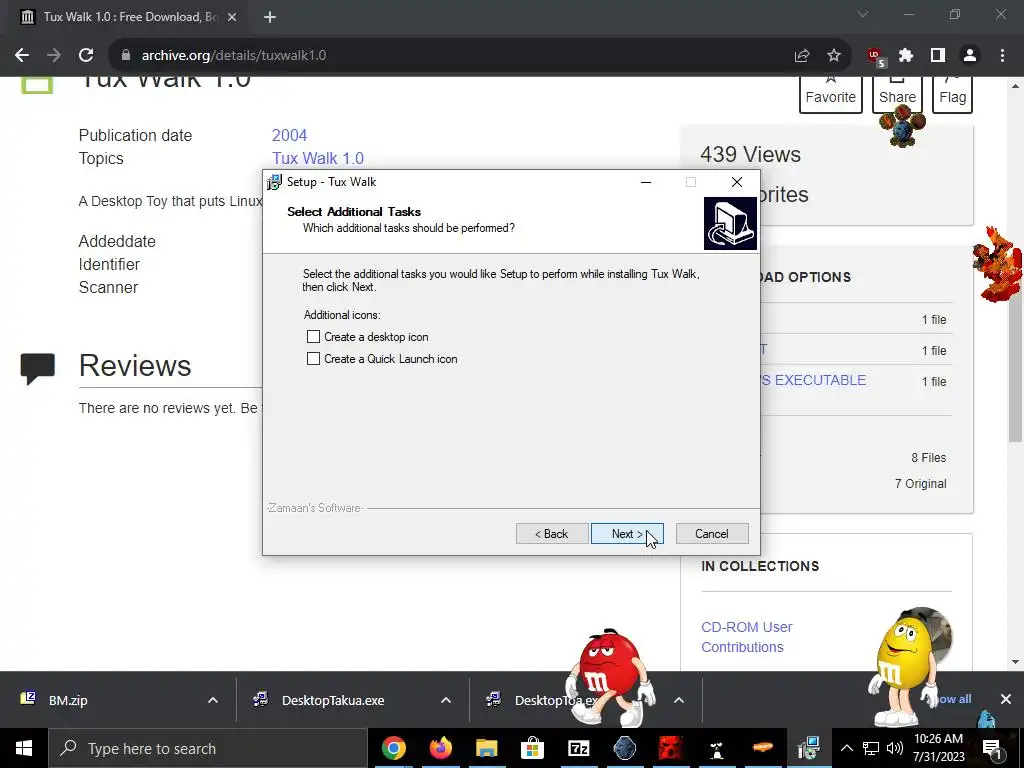Bookmark this page with the star
The width and height of the screenshot is (1024, 768).
834,56
